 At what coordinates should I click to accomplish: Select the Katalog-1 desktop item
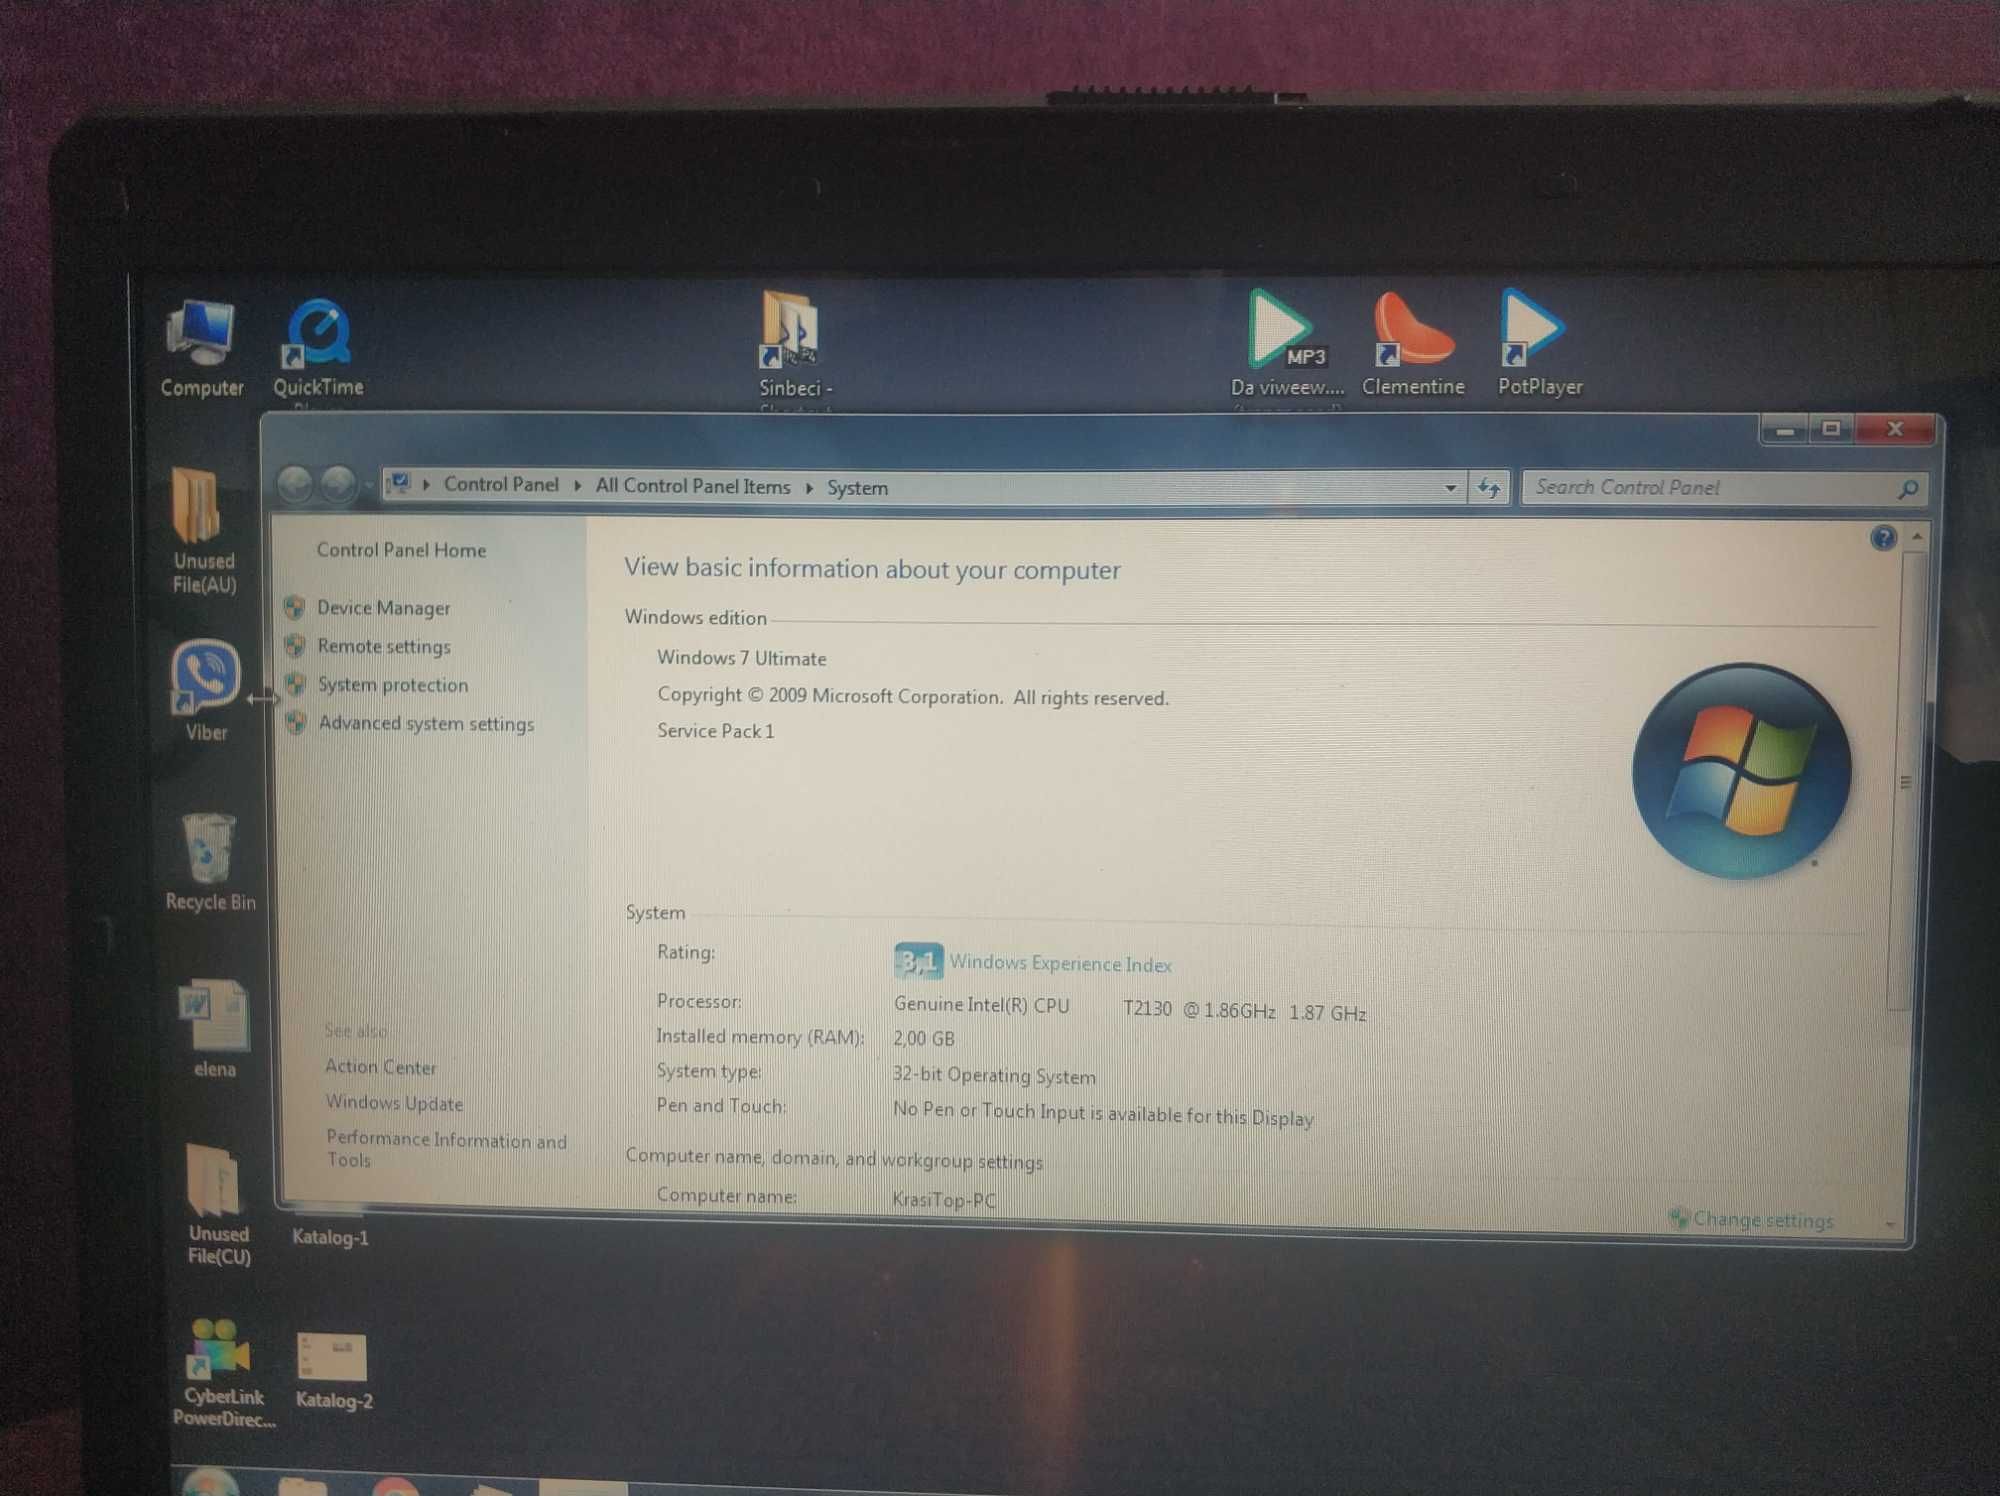(330, 1237)
